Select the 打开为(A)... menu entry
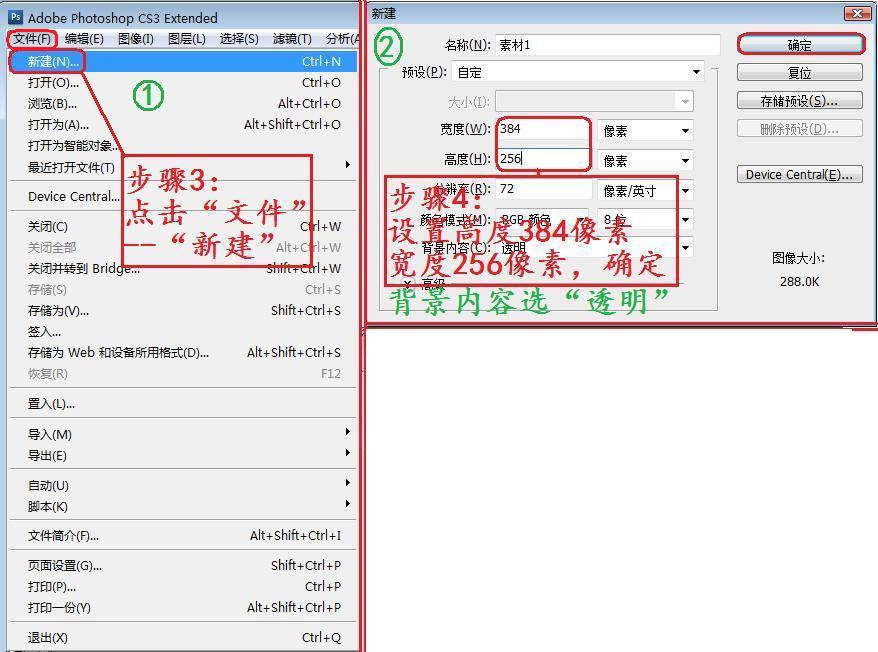This screenshot has height=652, width=878. click(183, 124)
